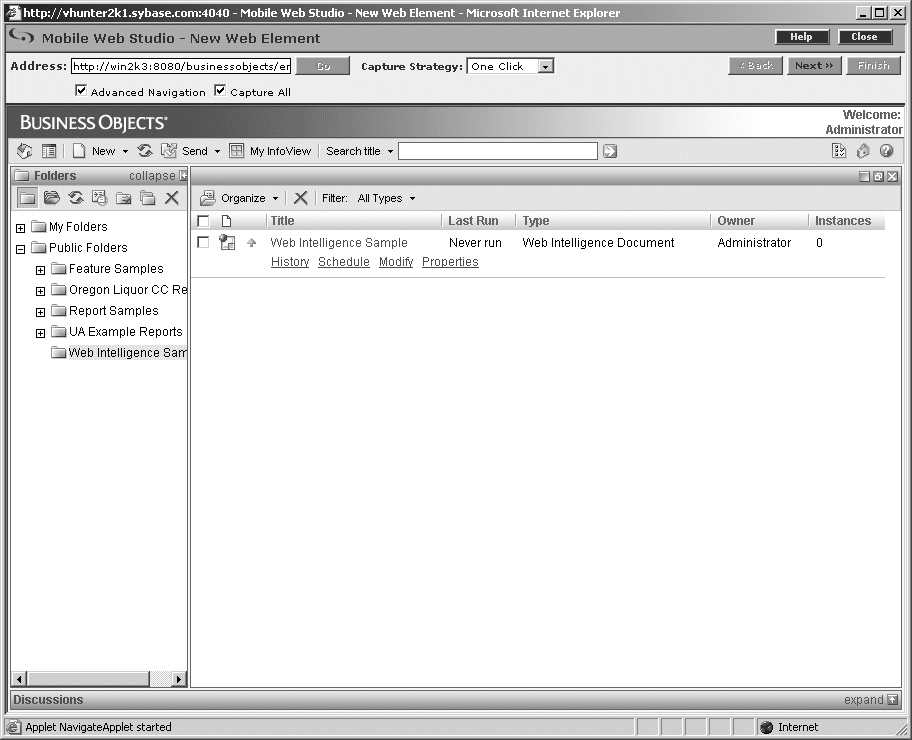Select the folder view icon in Folders toolbar

pos(27,198)
